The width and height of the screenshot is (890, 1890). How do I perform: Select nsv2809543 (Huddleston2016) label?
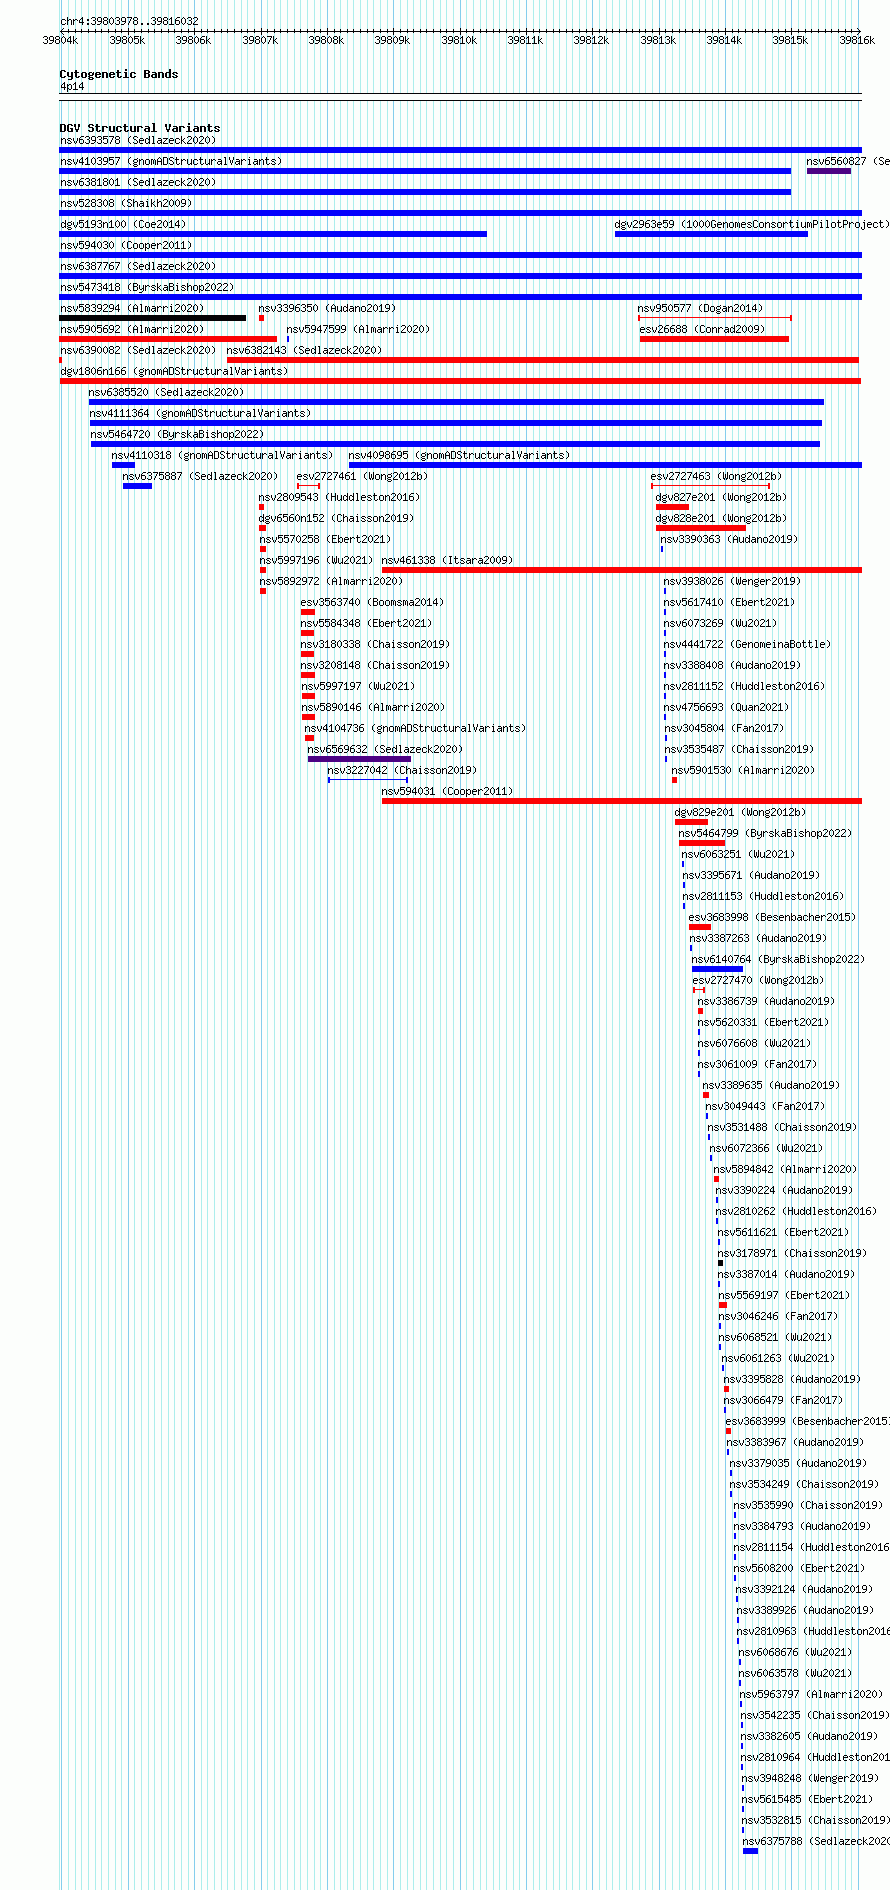click(x=339, y=497)
